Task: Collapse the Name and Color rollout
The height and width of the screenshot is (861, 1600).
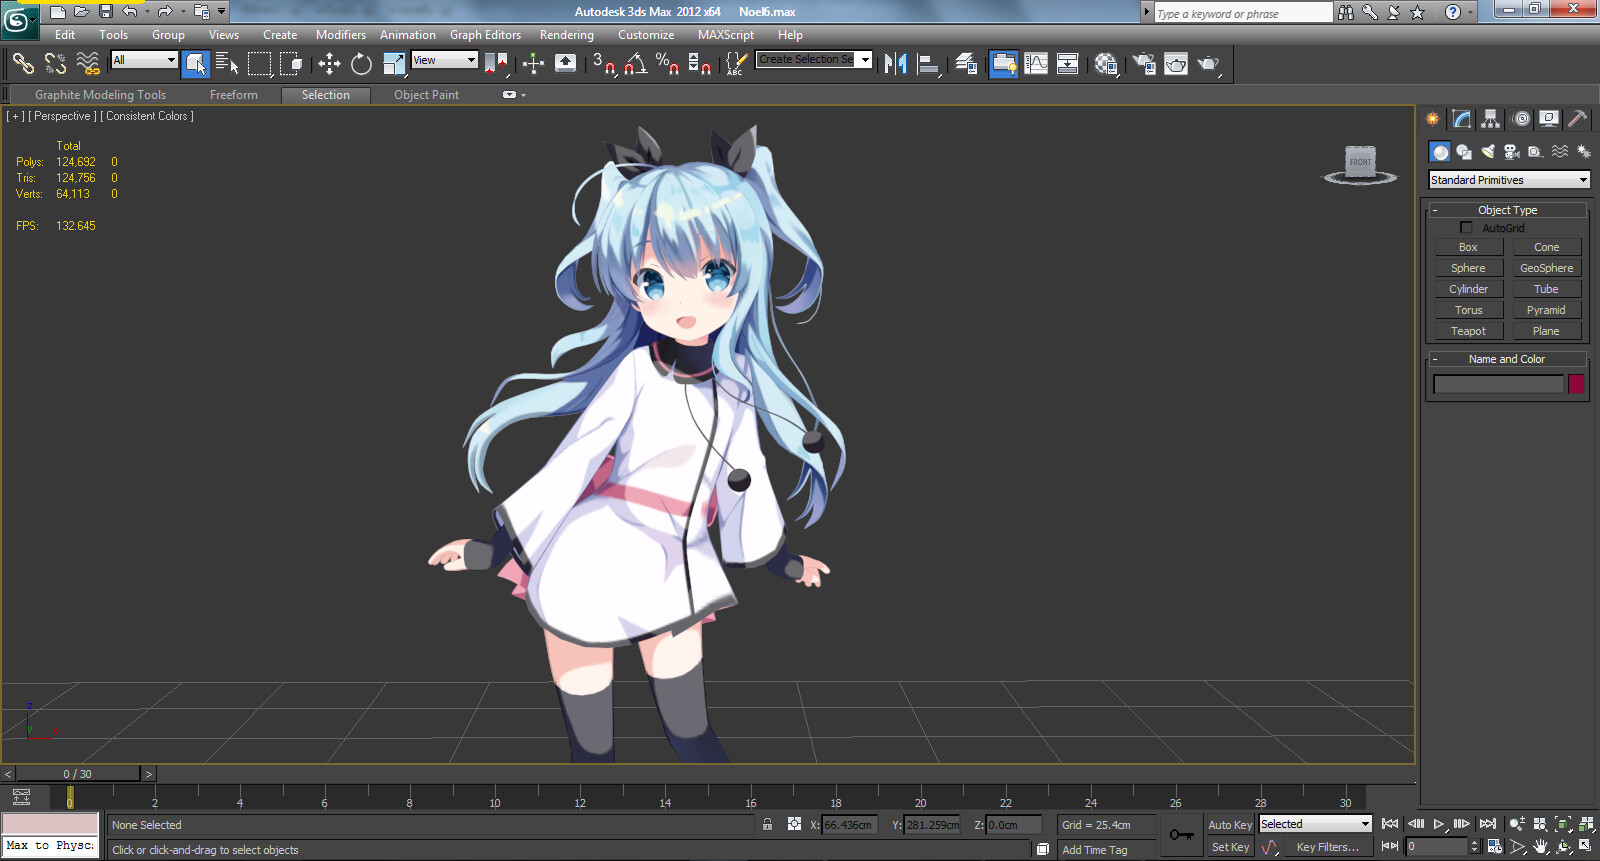Action: point(1507,359)
